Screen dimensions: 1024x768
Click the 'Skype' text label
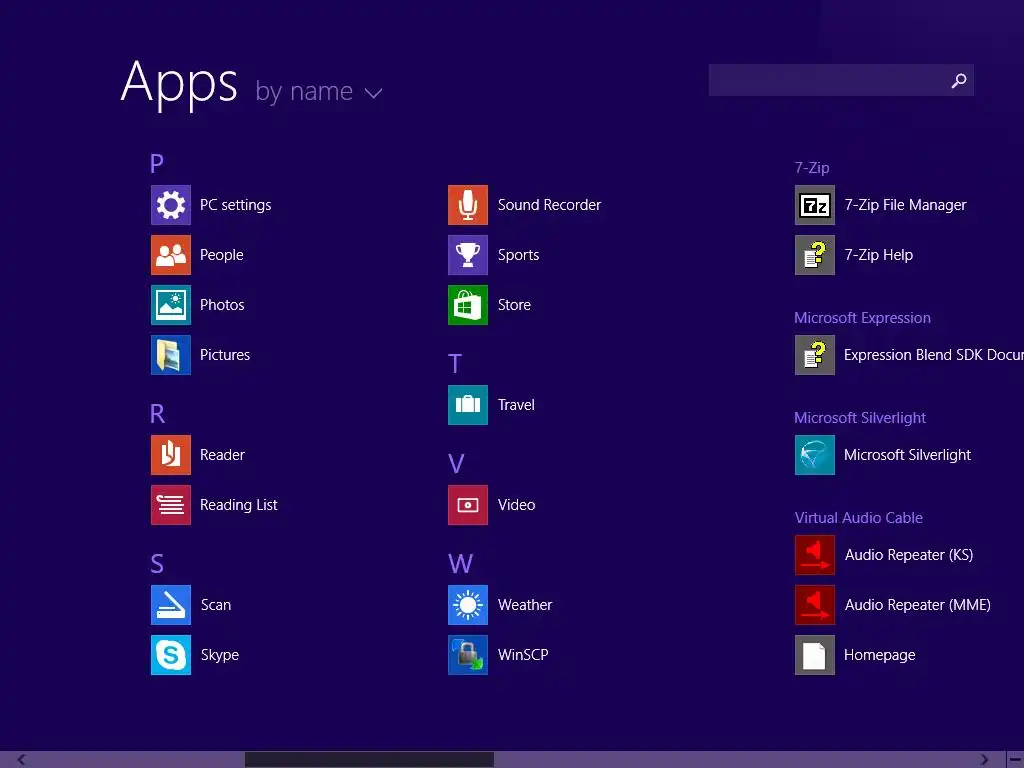point(219,654)
